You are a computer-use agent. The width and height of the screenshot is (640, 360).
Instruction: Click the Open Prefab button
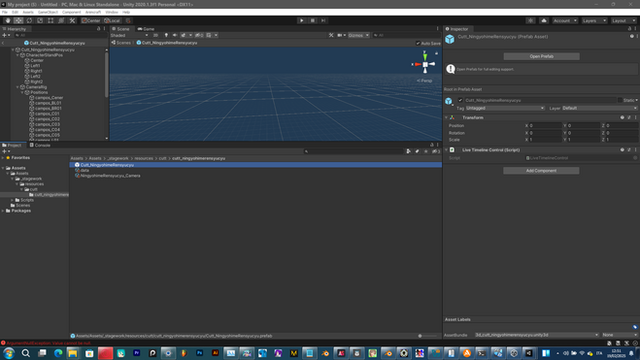coord(541,56)
